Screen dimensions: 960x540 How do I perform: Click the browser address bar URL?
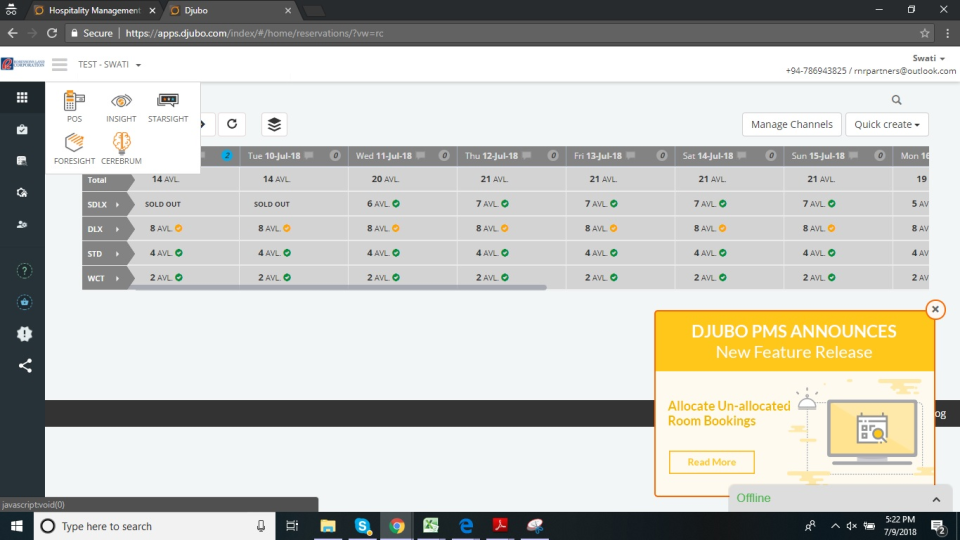(254, 33)
